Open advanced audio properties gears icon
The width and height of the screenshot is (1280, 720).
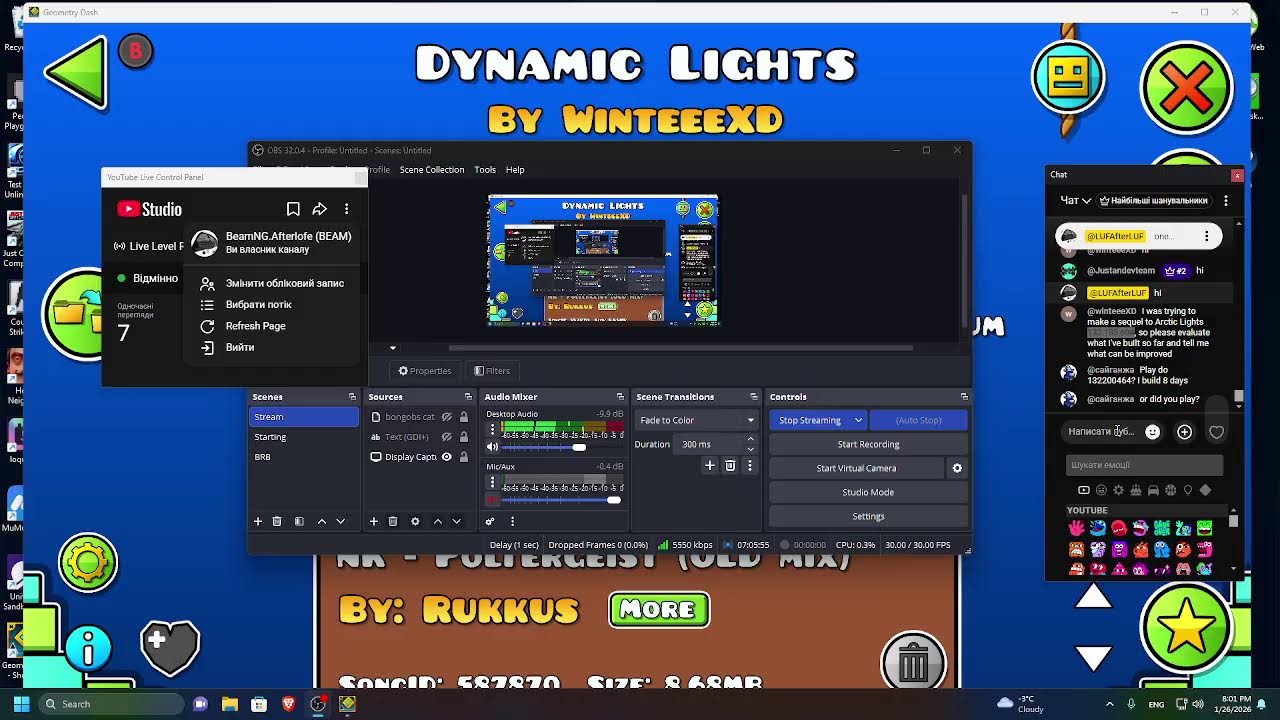pyautogui.click(x=490, y=521)
